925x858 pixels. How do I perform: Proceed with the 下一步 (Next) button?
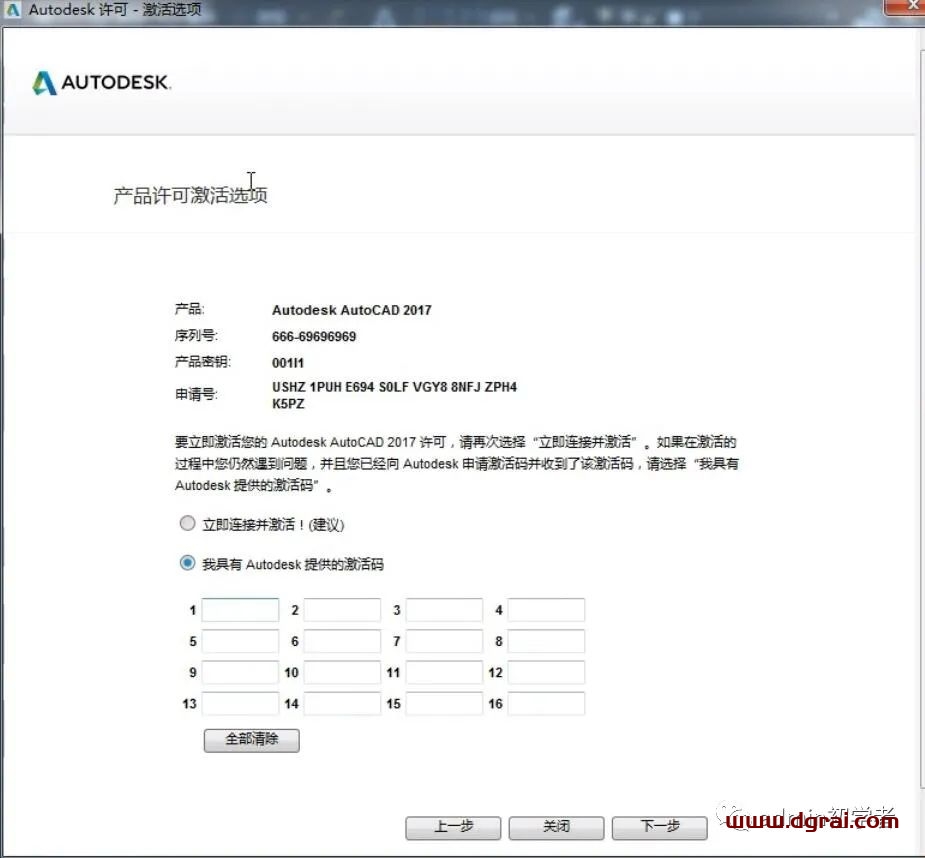tap(660, 827)
